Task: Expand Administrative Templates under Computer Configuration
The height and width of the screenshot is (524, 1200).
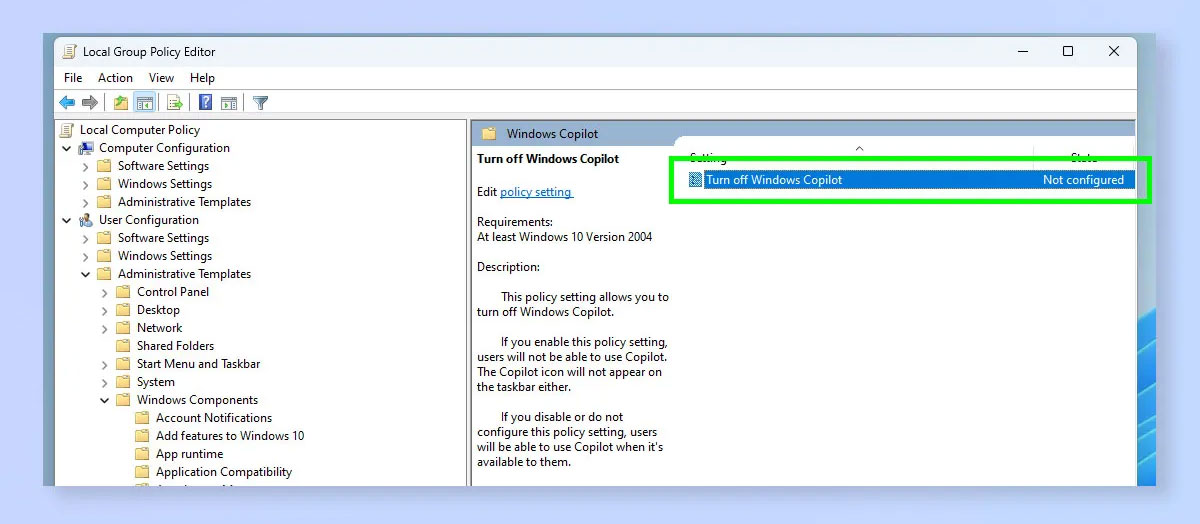Action: coord(86,202)
